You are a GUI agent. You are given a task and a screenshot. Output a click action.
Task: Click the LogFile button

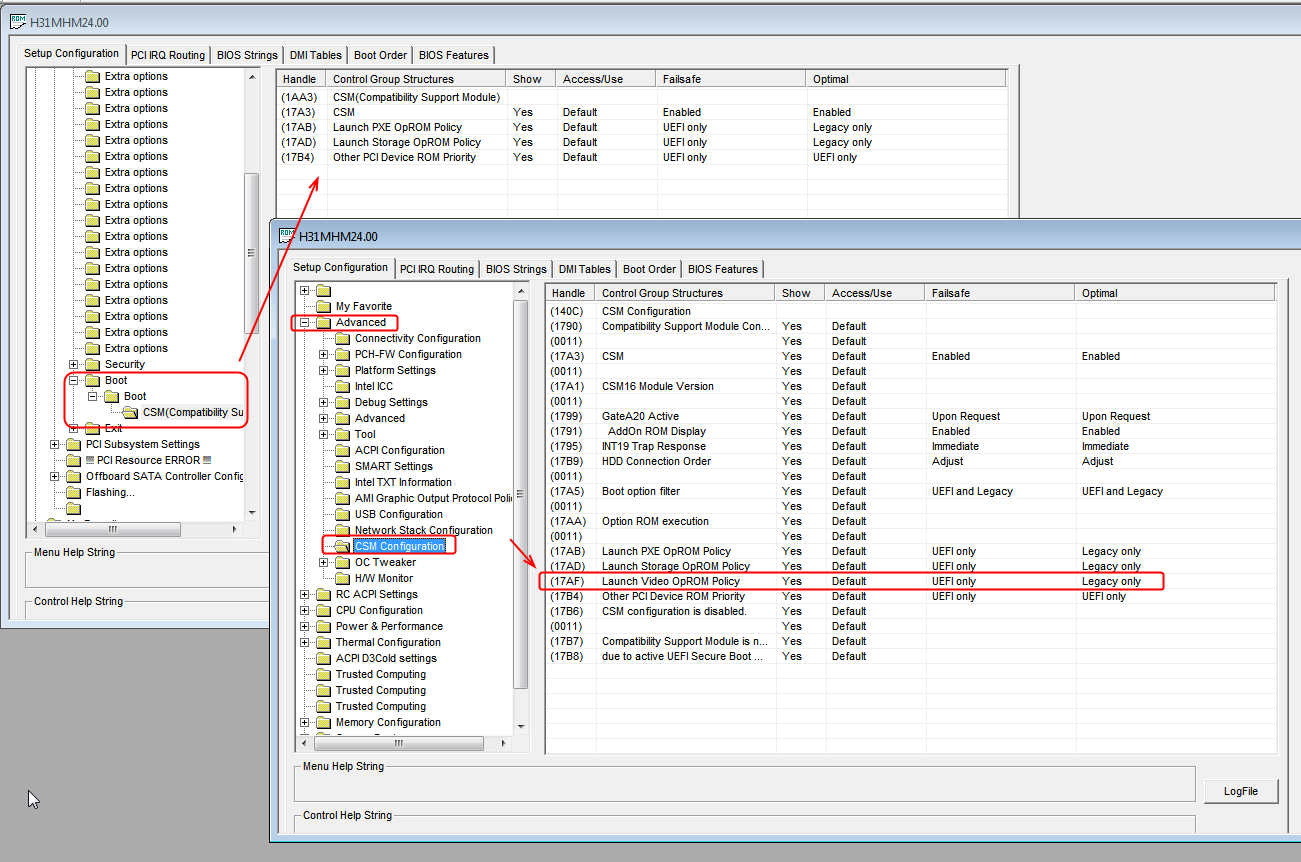[x=1241, y=791]
